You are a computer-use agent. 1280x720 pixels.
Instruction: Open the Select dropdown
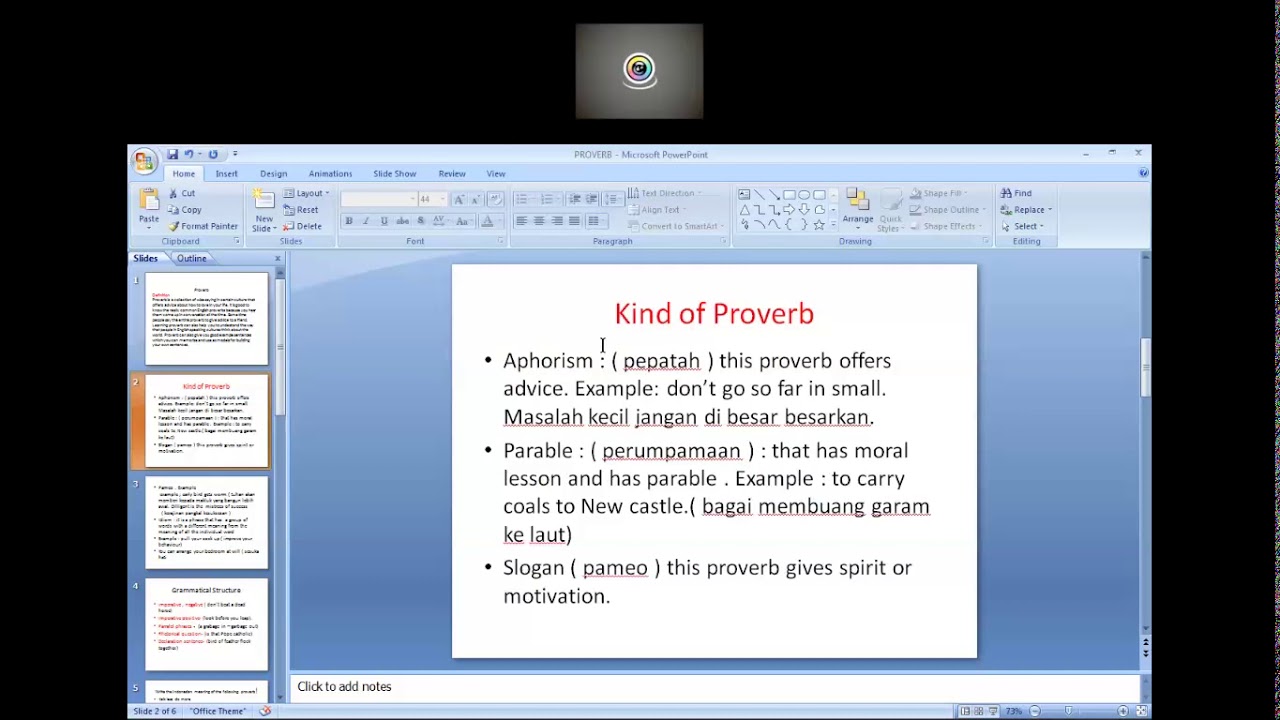point(1023,226)
